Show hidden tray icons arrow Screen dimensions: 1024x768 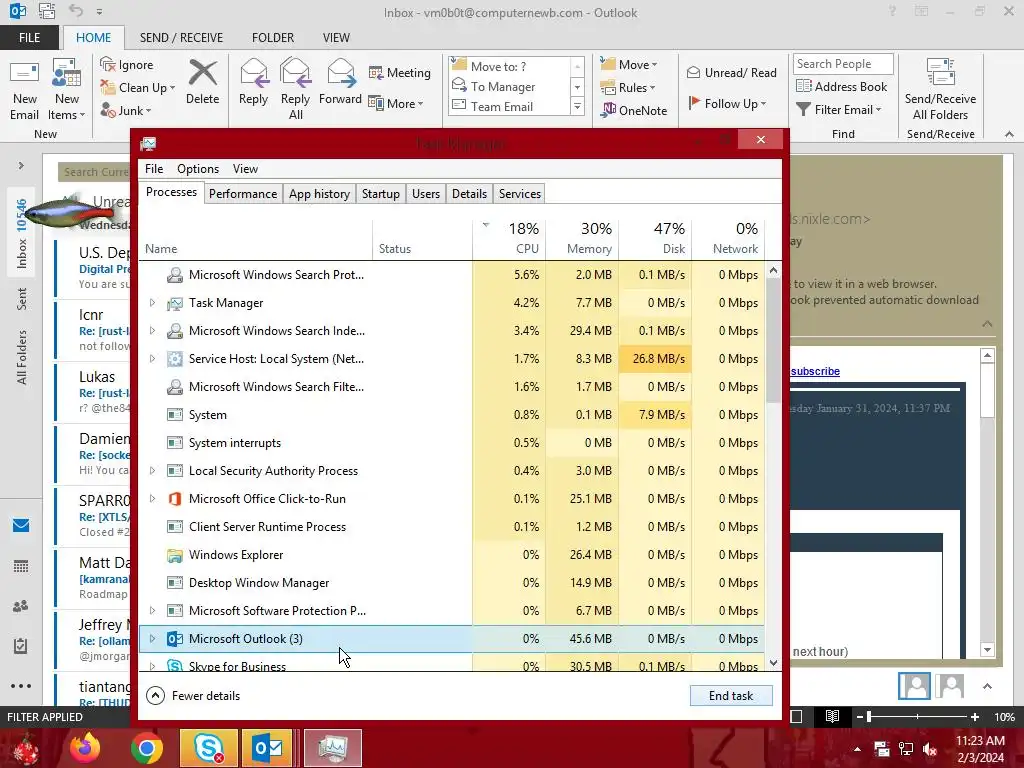[x=857, y=749]
